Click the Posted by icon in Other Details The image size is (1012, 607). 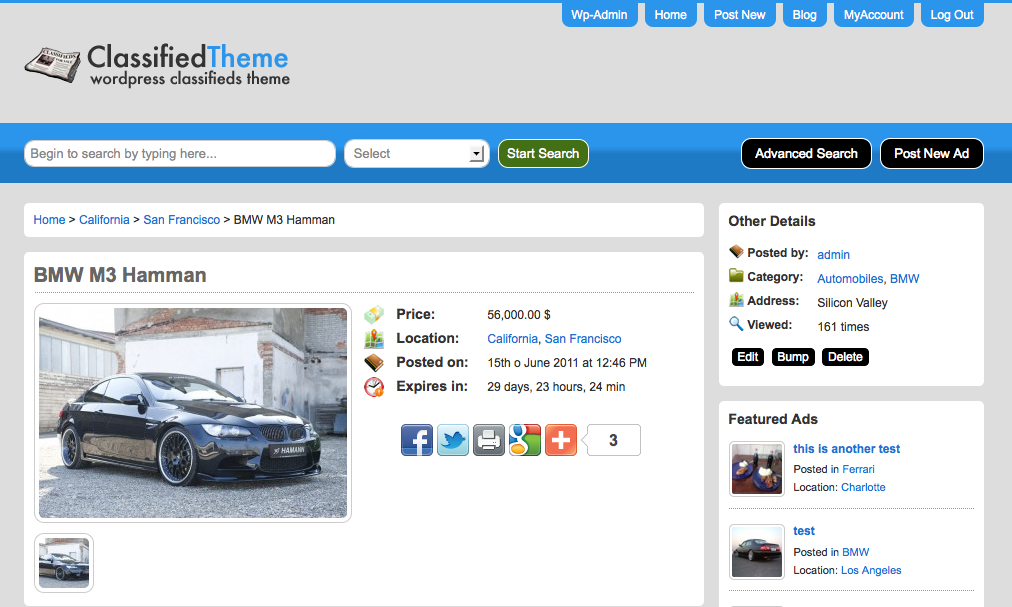click(736, 252)
